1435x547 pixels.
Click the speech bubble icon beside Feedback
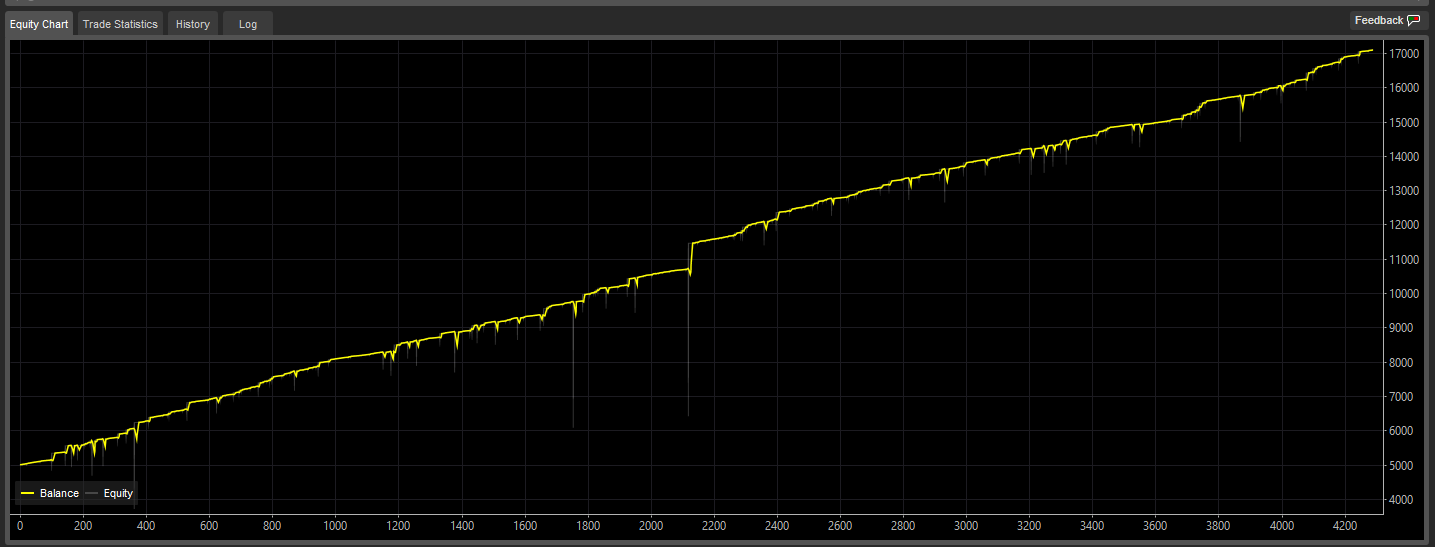1413,21
